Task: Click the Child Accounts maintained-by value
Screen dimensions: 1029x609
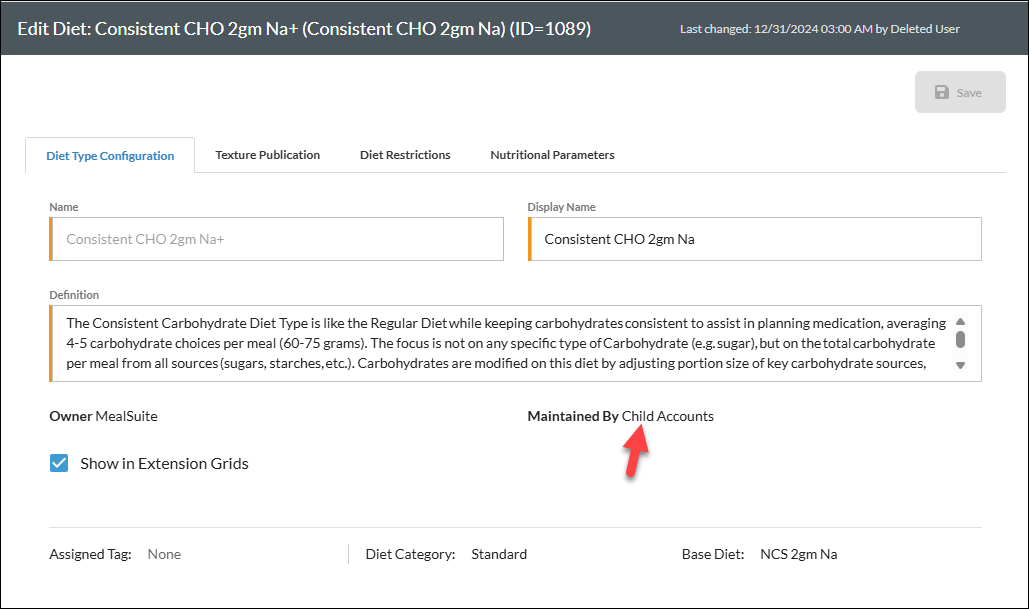Action: [667, 416]
